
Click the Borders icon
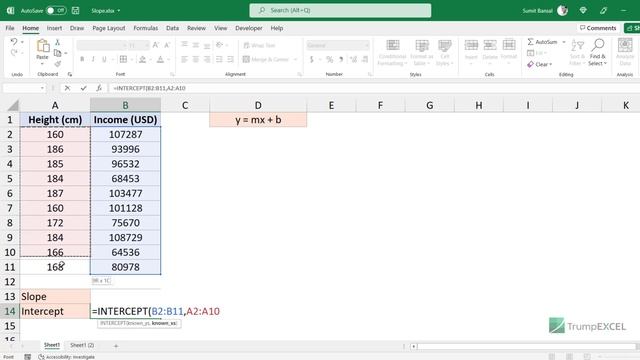[123, 60]
